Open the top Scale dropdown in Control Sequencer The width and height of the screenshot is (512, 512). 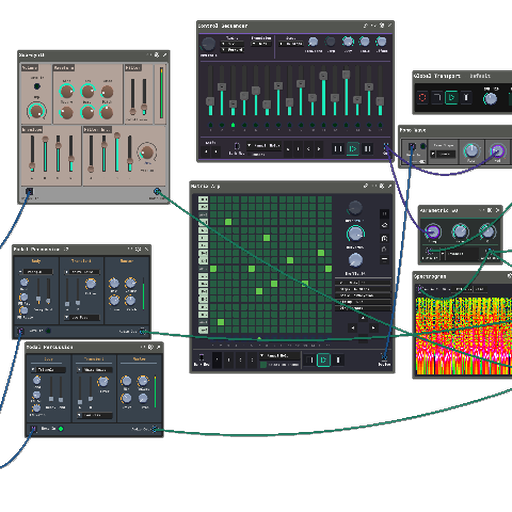click(232, 44)
